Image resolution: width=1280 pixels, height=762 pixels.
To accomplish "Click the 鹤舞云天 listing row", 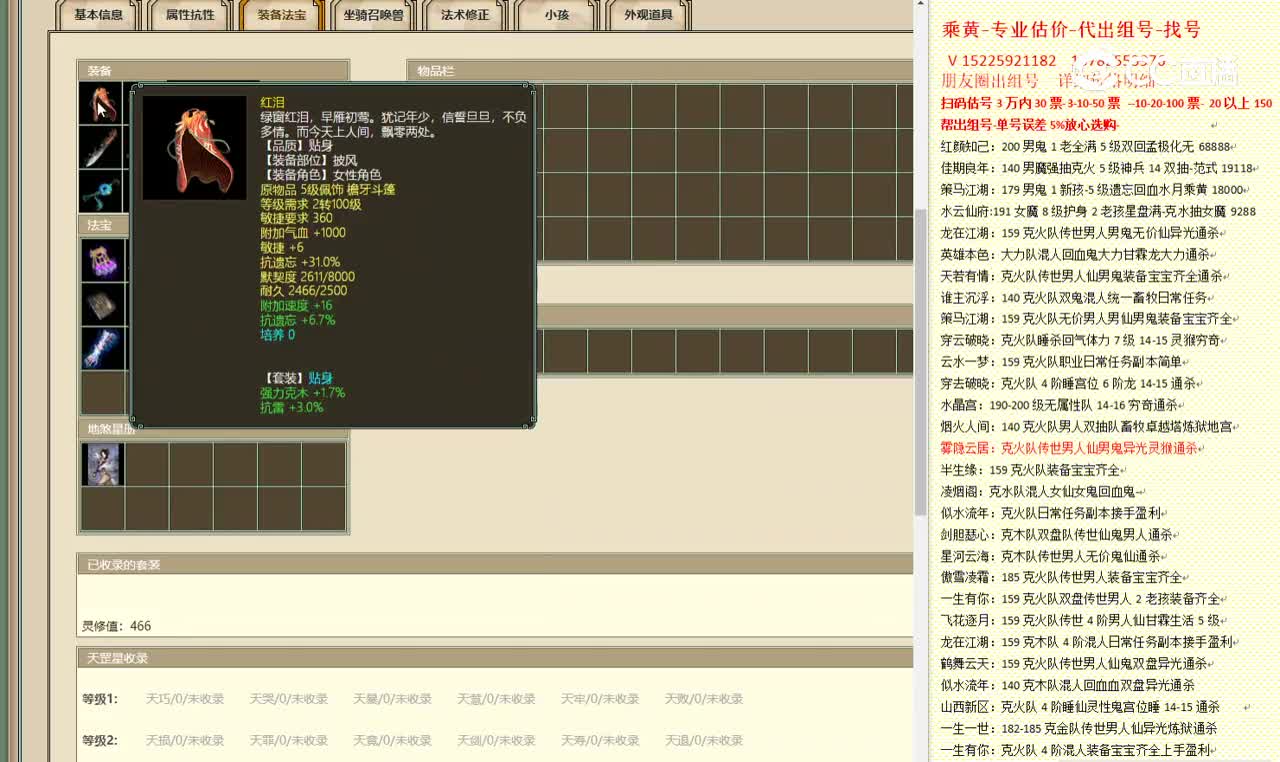I will point(1078,663).
